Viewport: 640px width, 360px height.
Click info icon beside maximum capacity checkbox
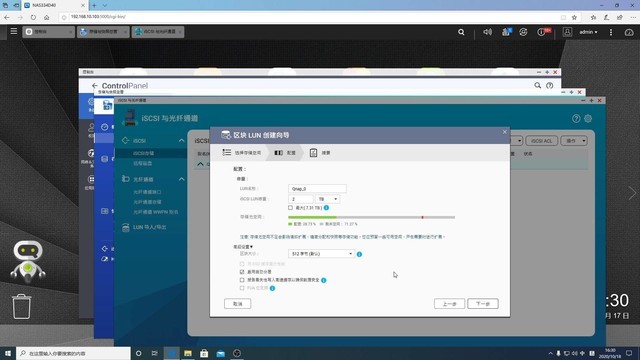click(326, 208)
